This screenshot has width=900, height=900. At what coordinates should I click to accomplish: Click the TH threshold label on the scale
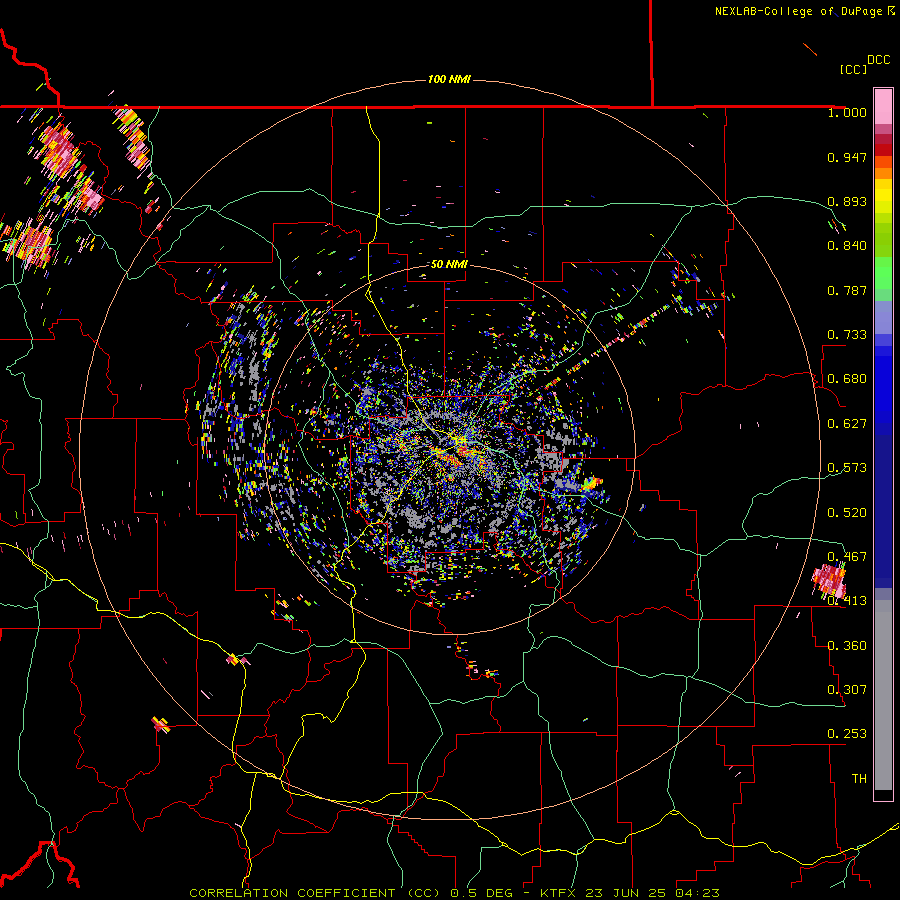(859, 779)
